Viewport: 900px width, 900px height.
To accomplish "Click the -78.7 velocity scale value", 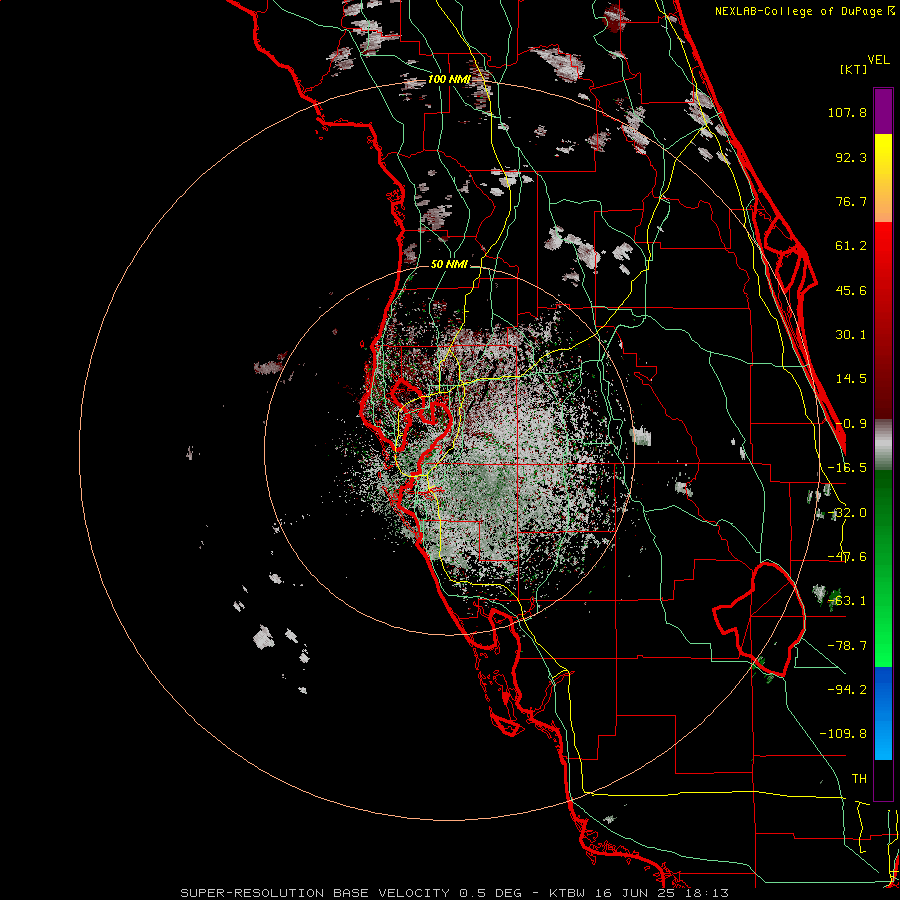I will 847,646.
